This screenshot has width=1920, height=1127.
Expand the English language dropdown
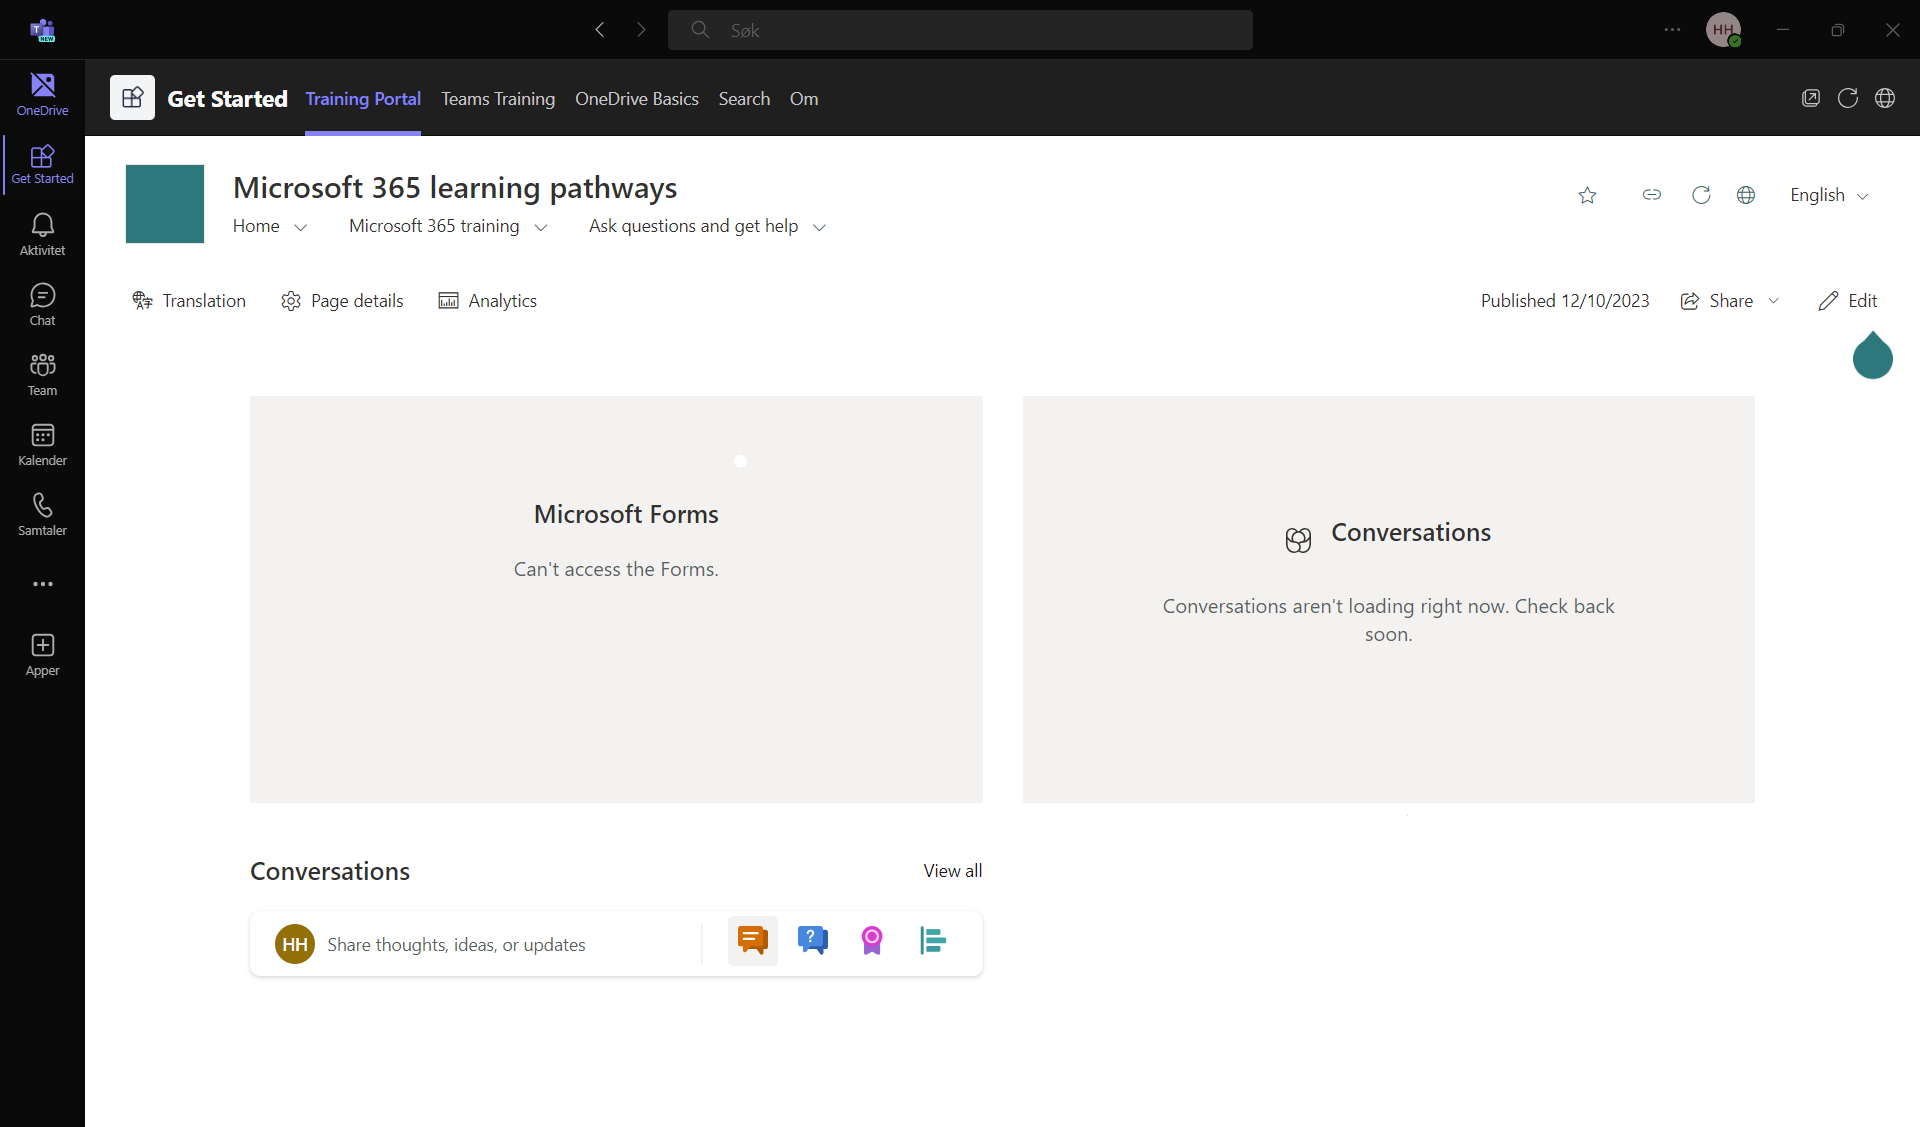click(1828, 195)
